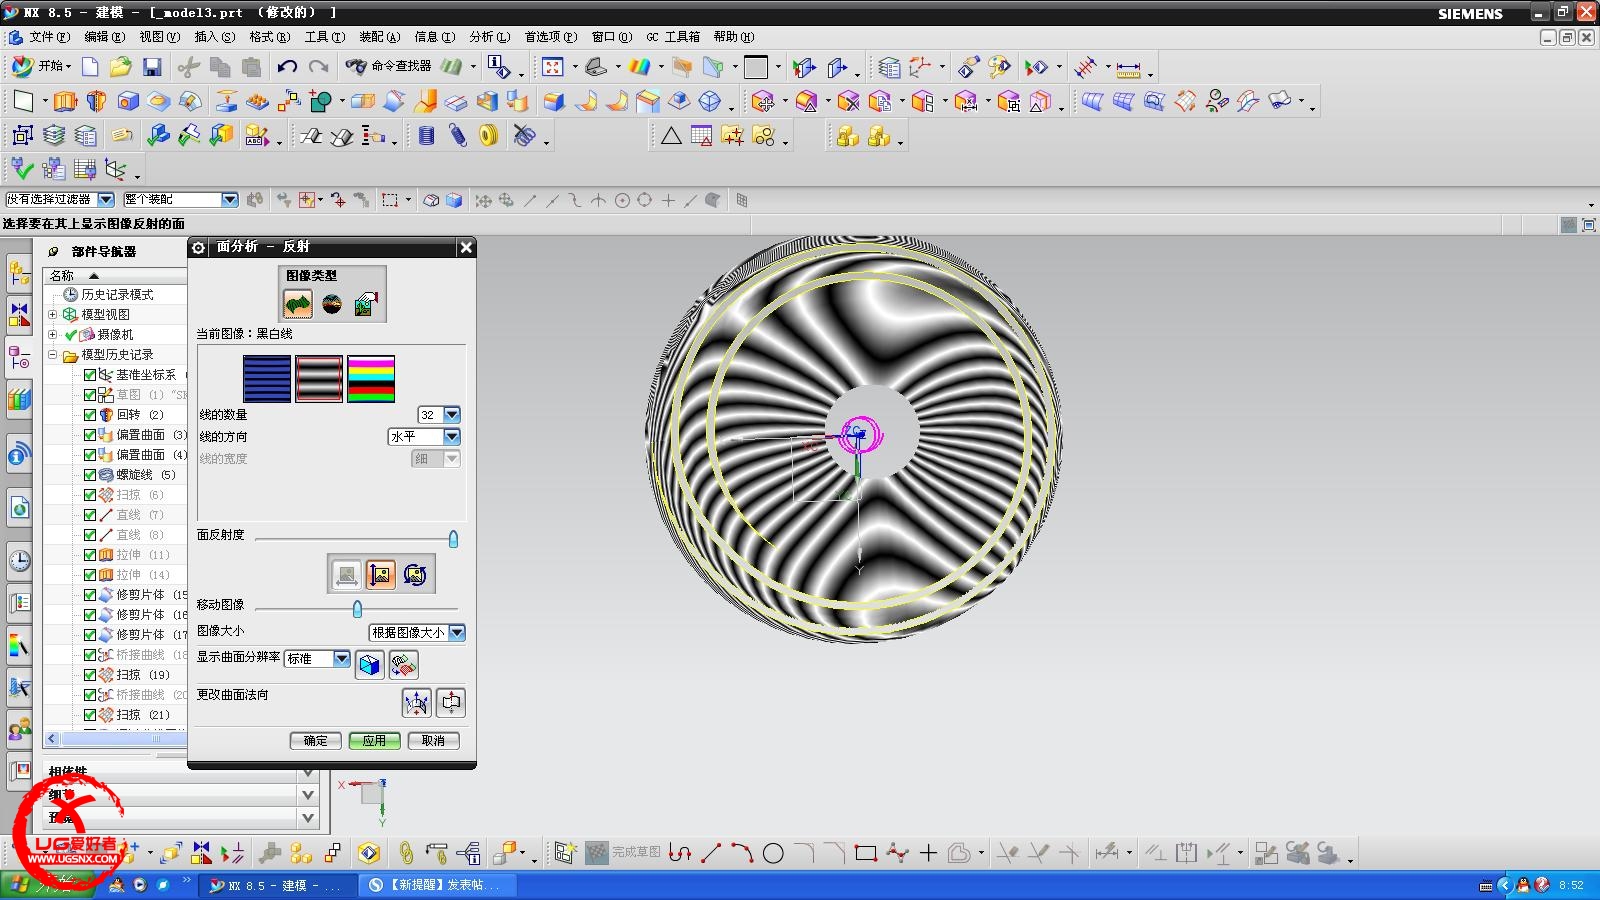
Task: Click the 开始 start button in toolbar
Action: (42, 66)
